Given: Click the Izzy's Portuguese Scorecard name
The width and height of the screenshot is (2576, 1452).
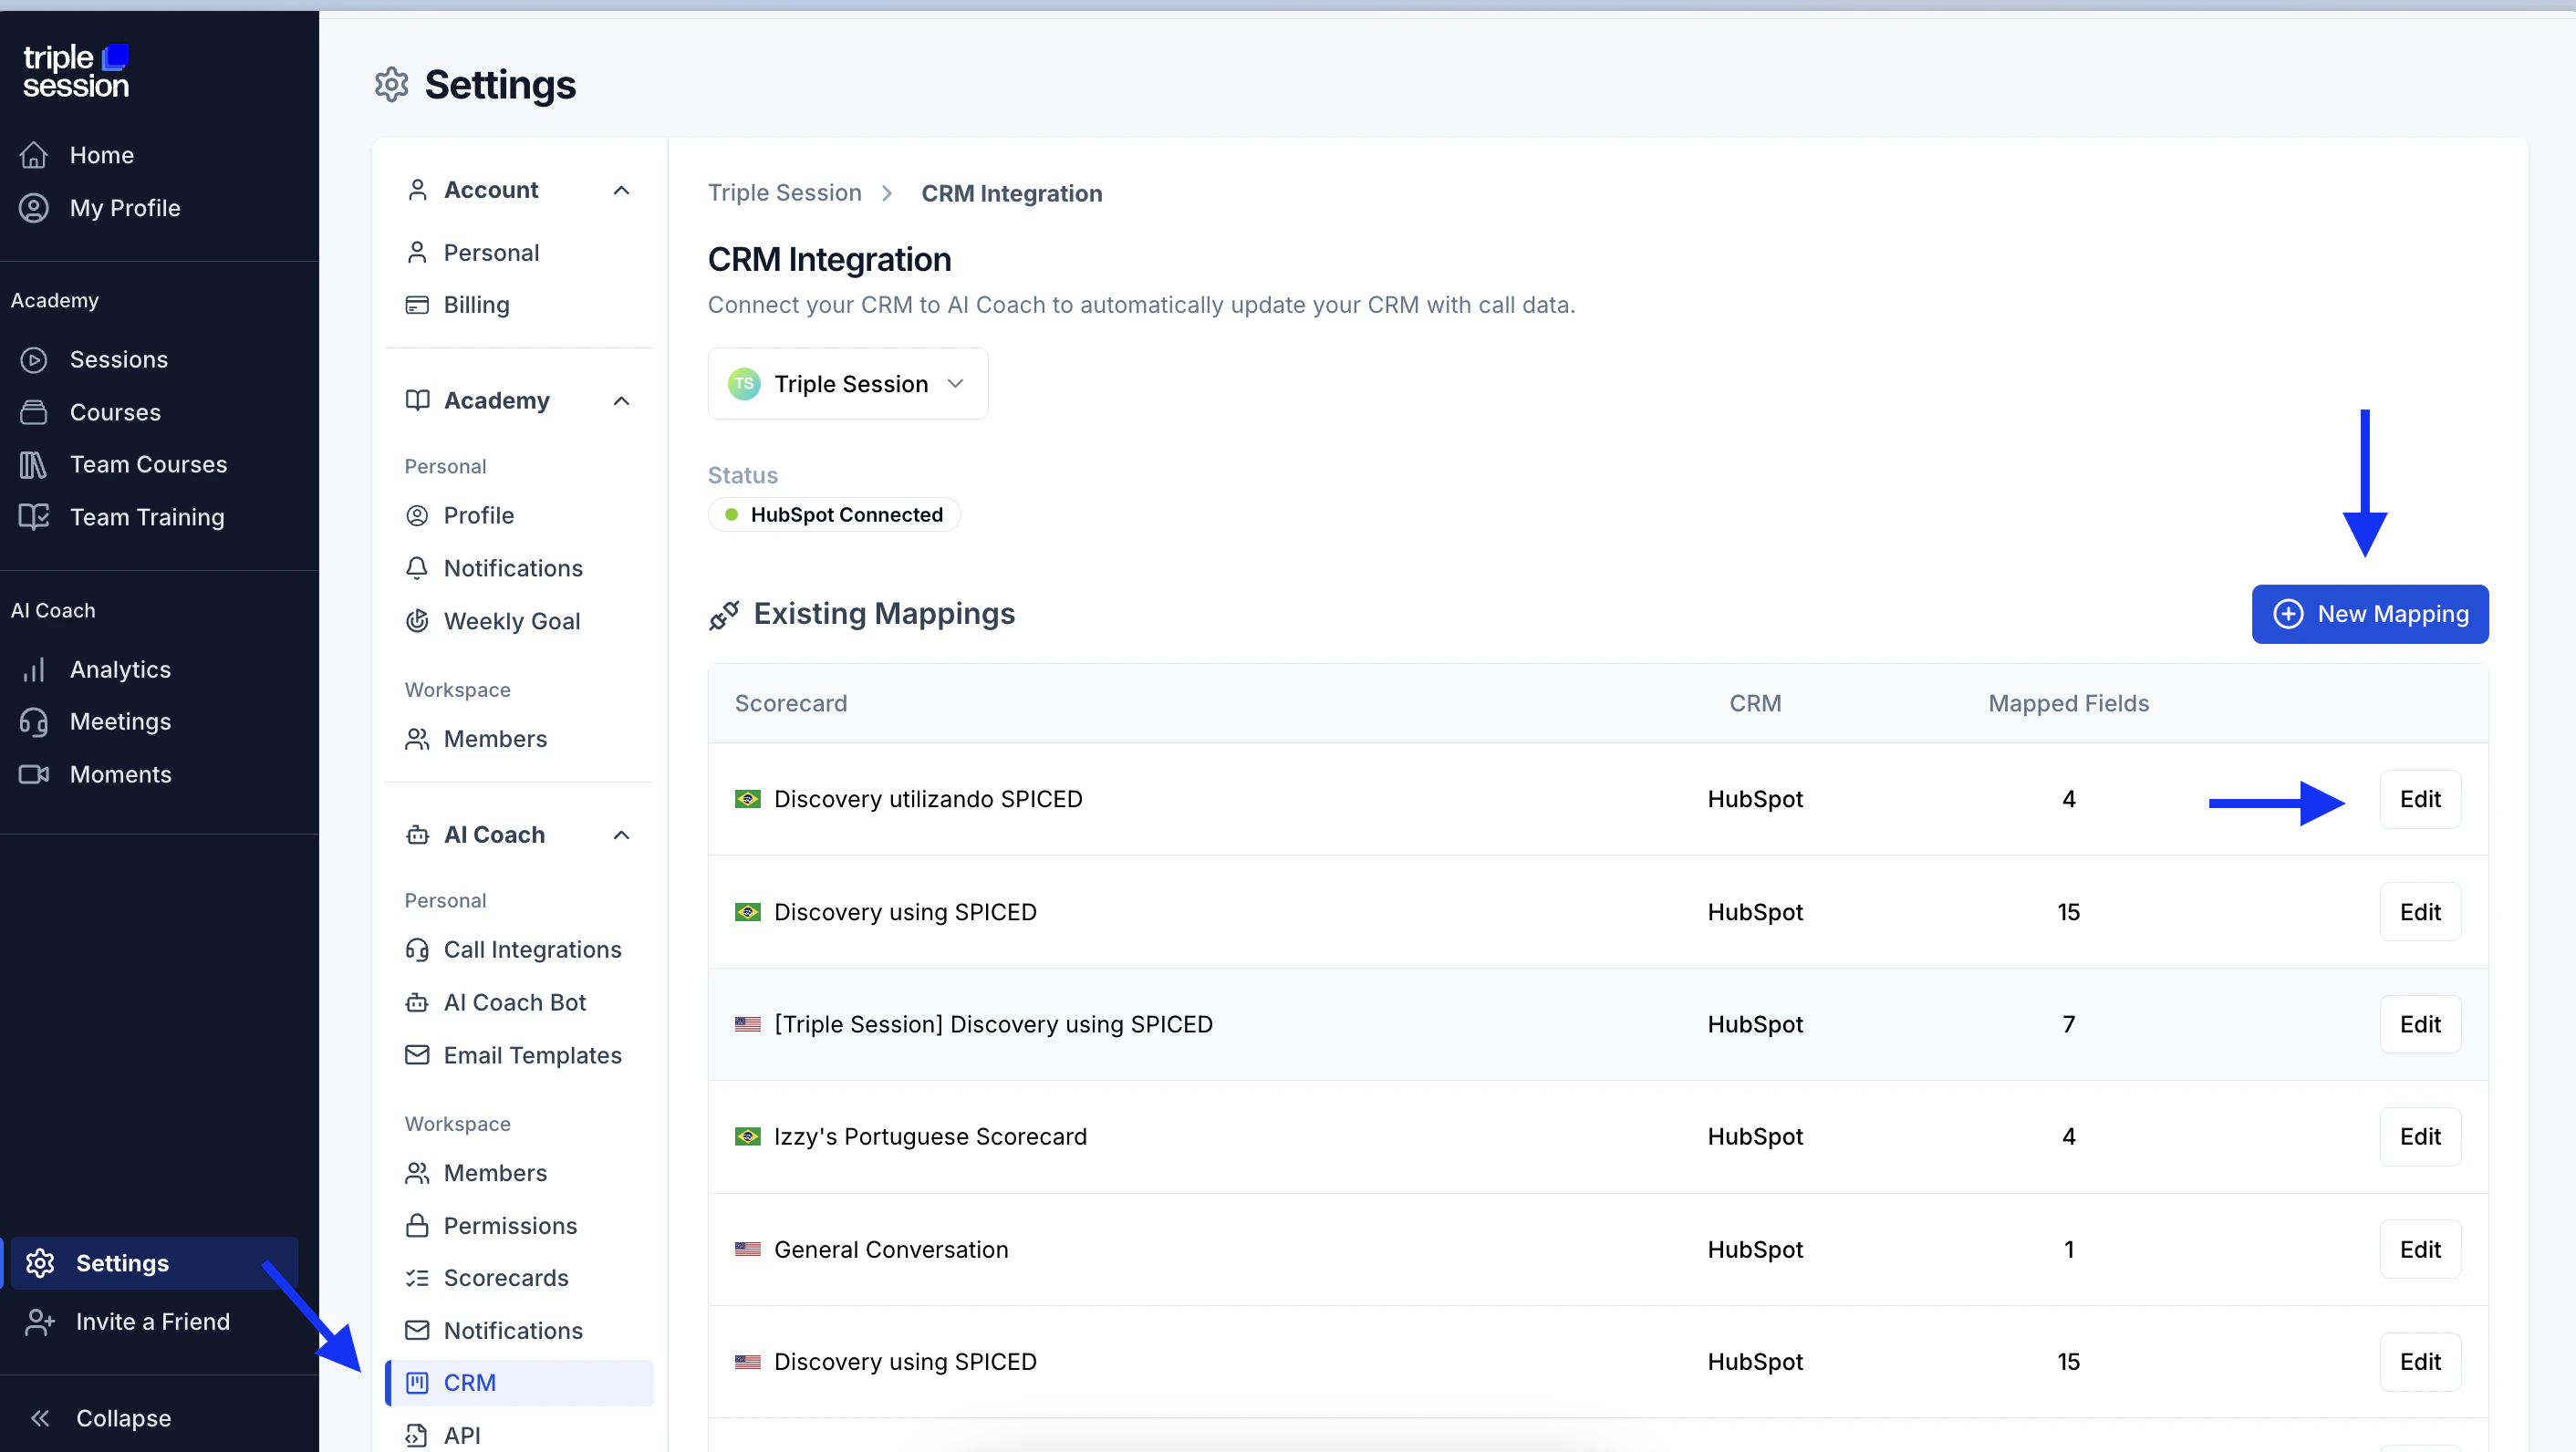Looking at the screenshot, I should point(930,1137).
